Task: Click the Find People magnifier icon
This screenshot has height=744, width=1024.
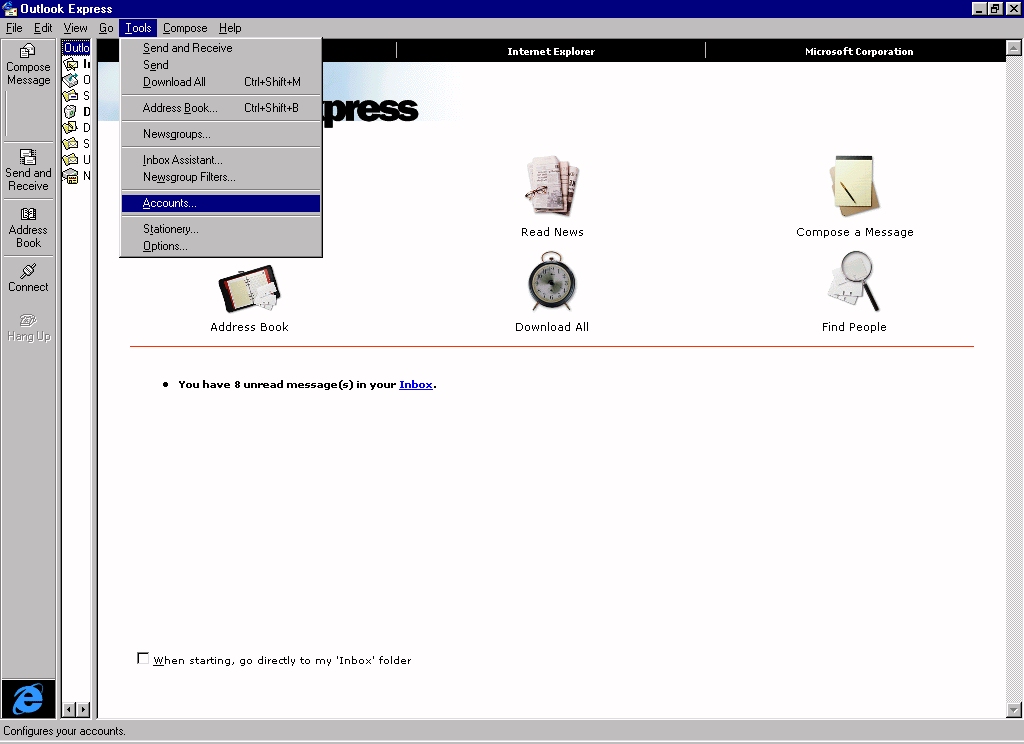Action: pos(854,281)
